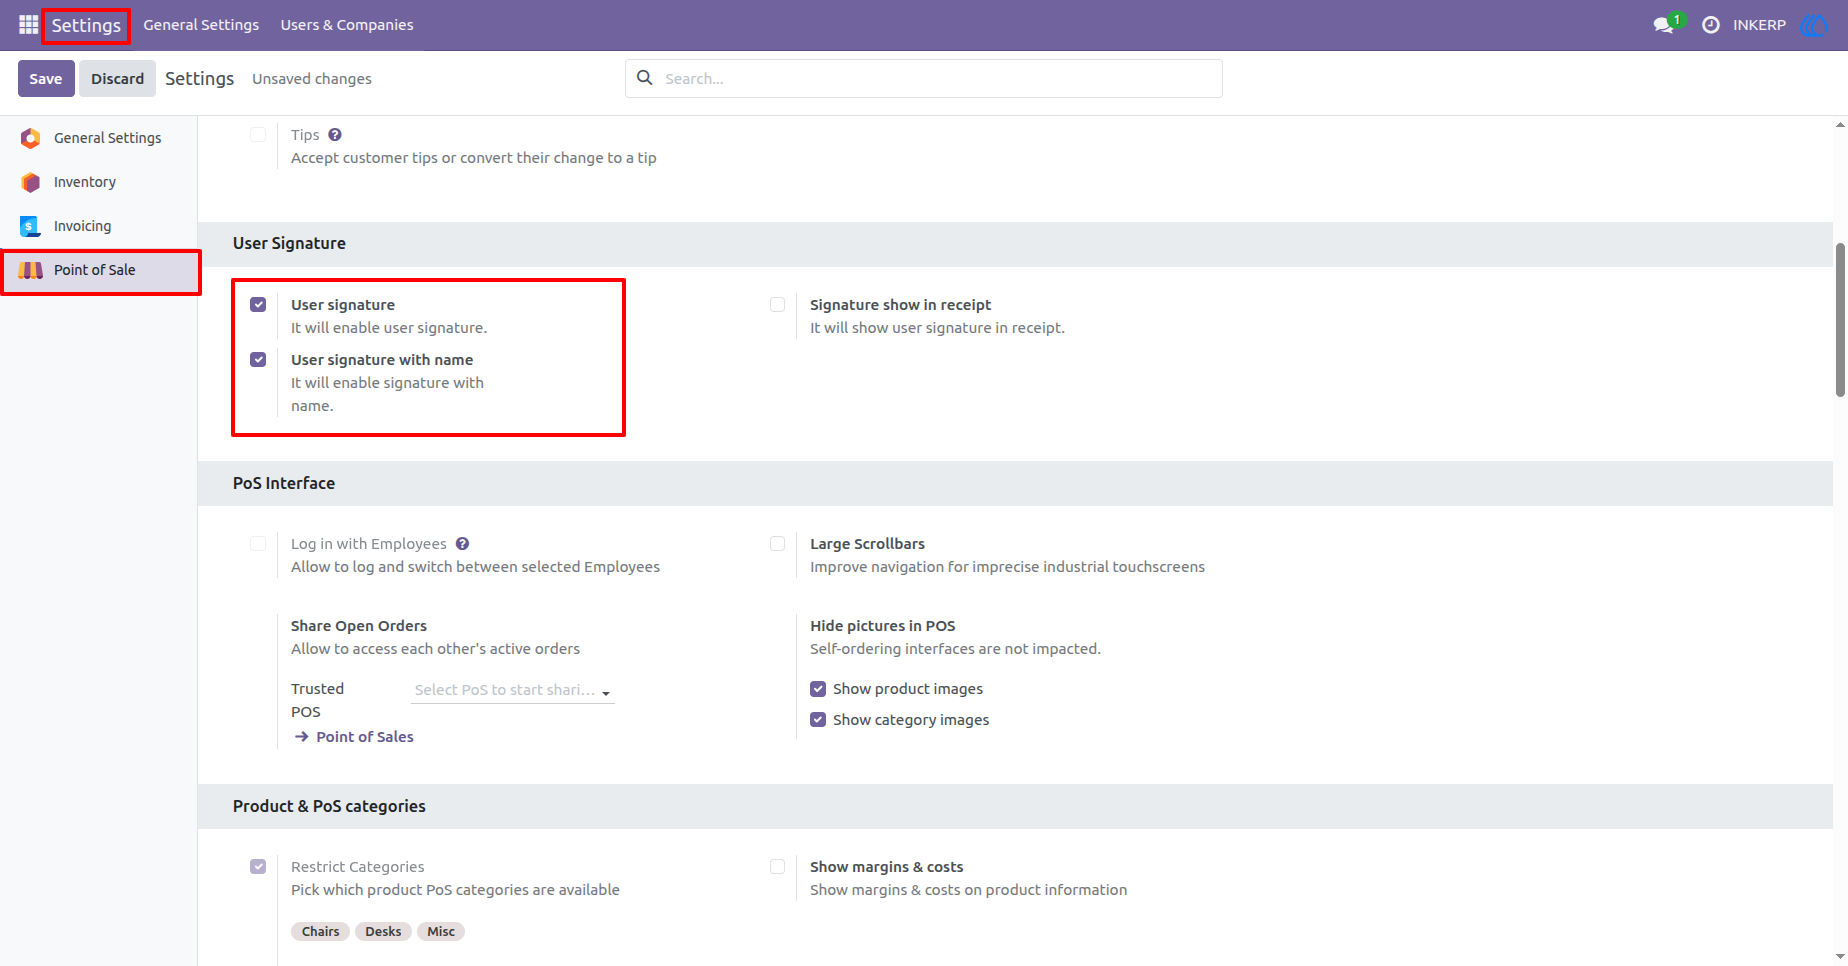This screenshot has height=966, width=1848.
Task: Toggle the Restrict Categories checkbox
Action: tap(258, 867)
